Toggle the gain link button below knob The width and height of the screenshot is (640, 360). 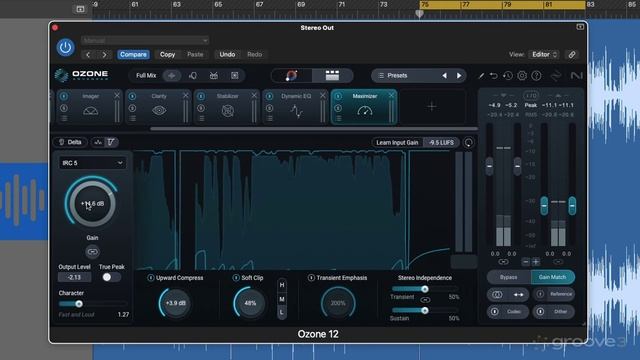(93, 251)
